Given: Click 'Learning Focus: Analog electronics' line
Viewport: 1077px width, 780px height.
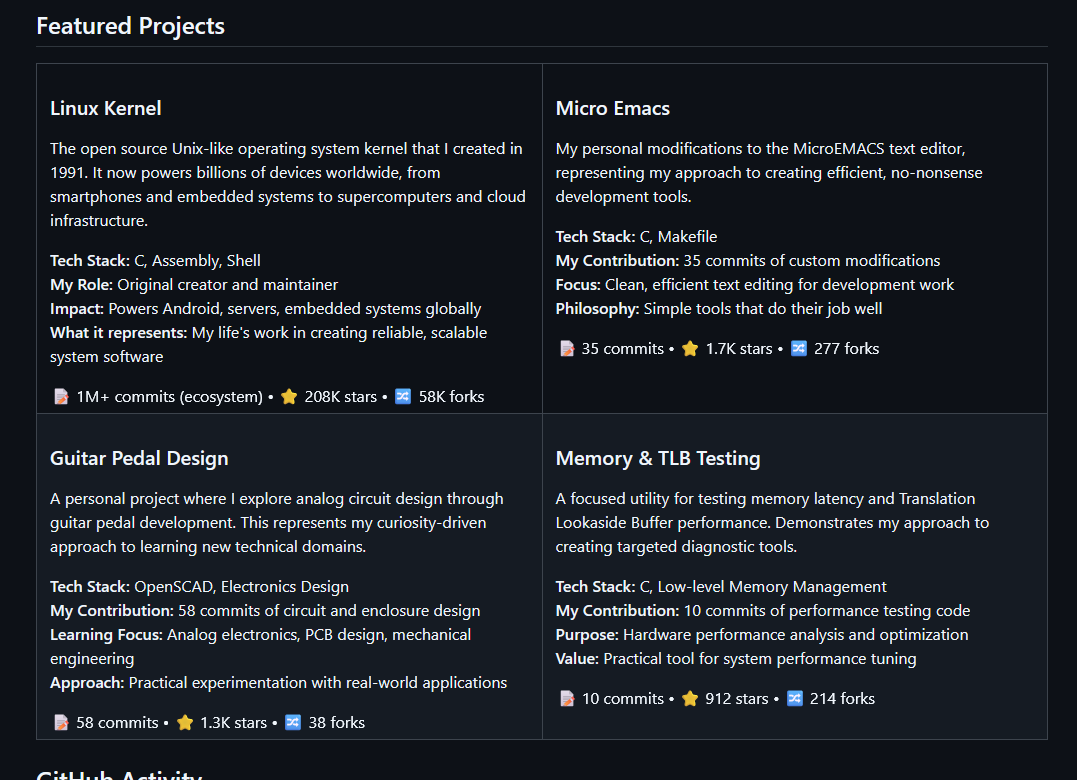Looking at the screenshot, I should 261,647.
